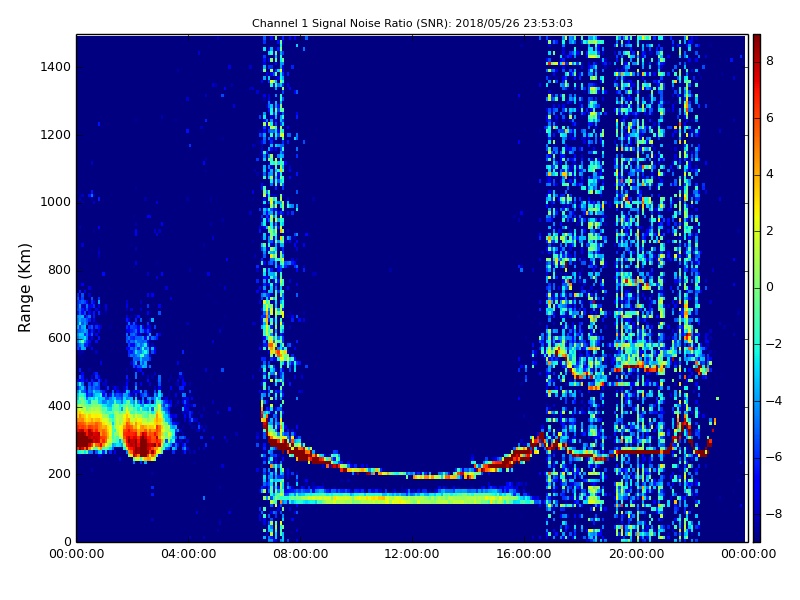The height and width of the screenshot is (600, 800).
Task: Click the colorbar tick label −2
Action: (x=774, y=344)
